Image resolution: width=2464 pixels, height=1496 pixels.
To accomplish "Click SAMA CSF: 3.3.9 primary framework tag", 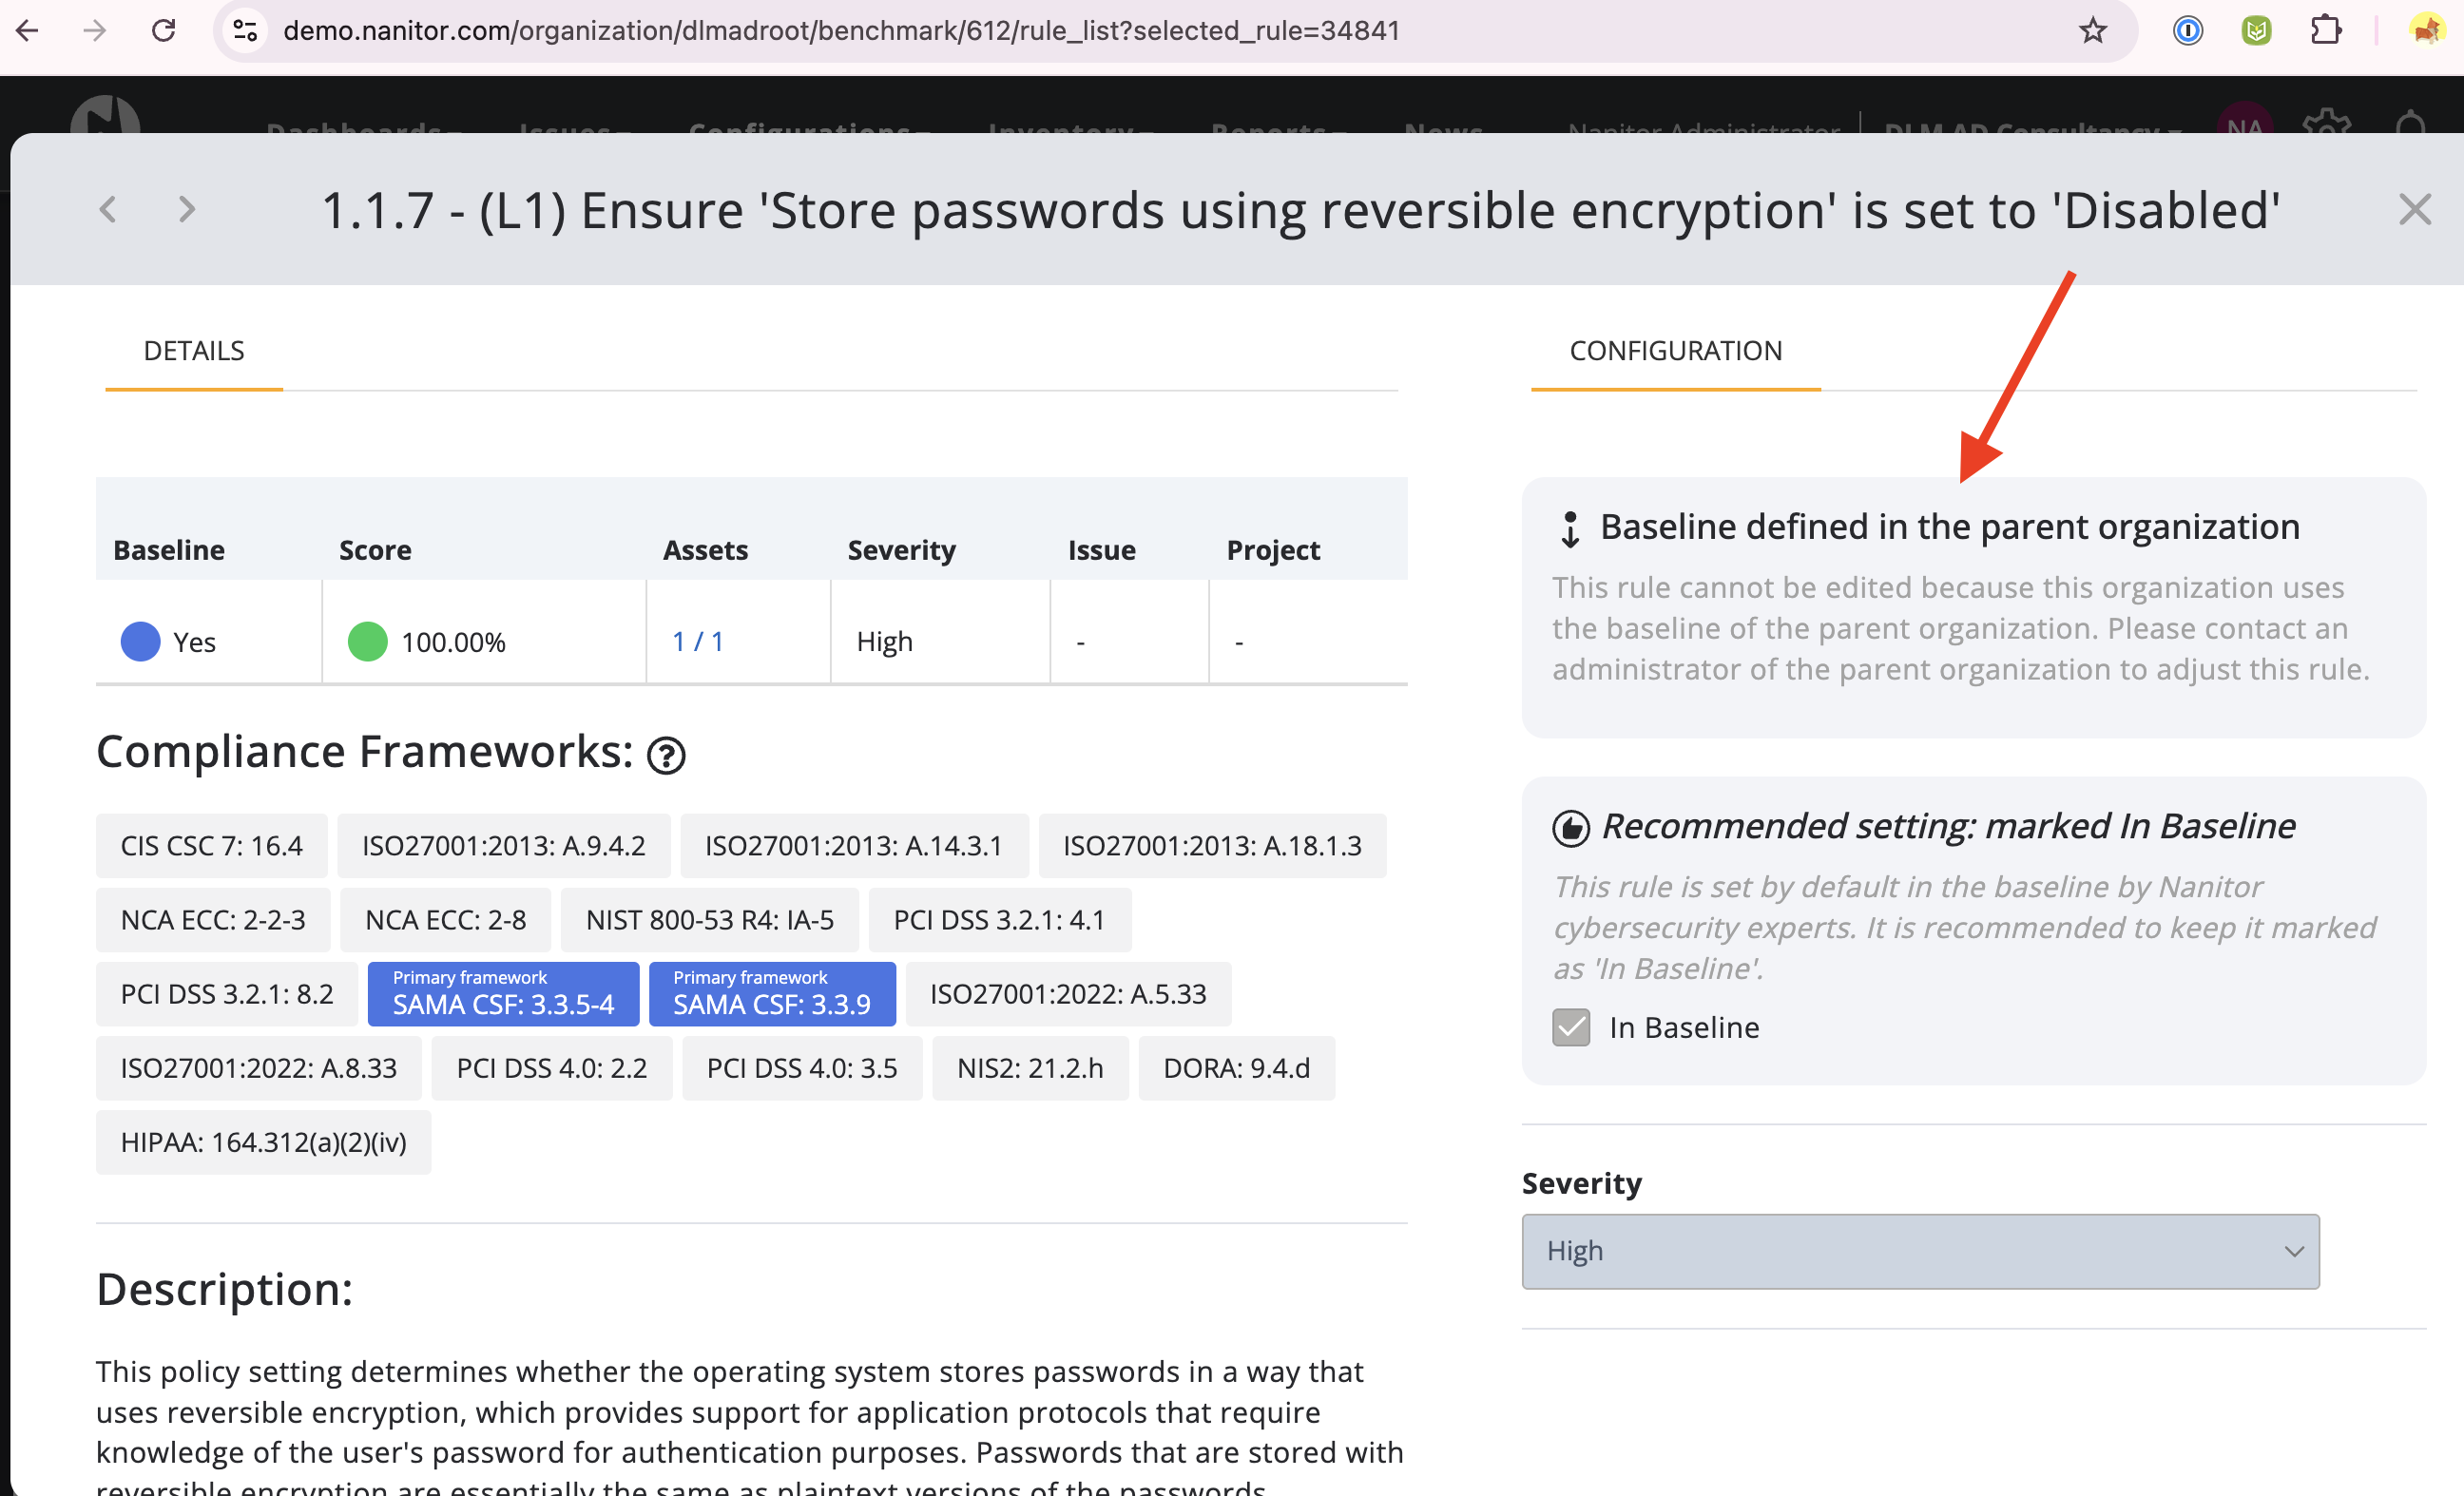I will click(x=772, y=994).
